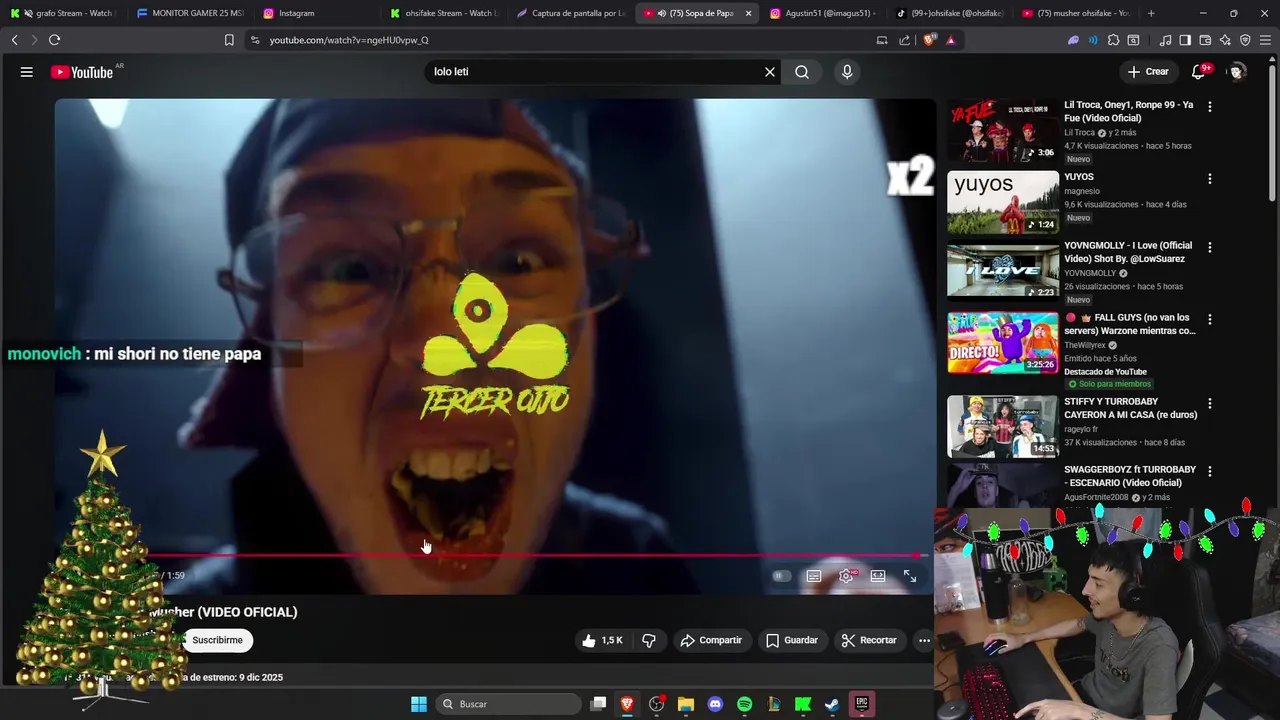Subscribe with the Suscribirme button

[217, 640]
